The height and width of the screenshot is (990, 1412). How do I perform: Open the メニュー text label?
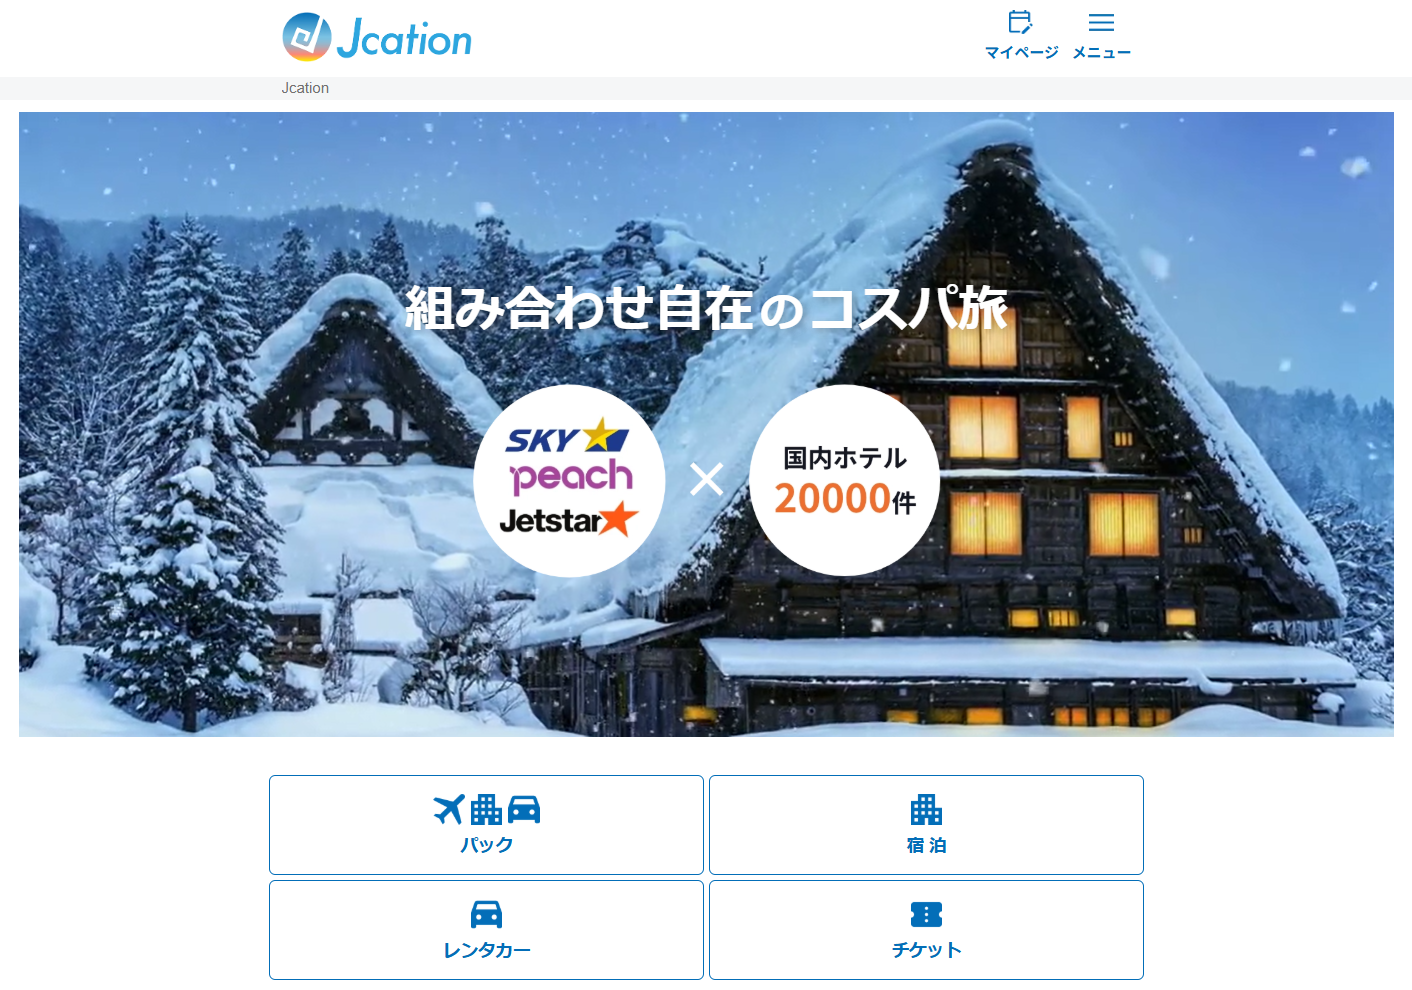(x=1101, y=53)
